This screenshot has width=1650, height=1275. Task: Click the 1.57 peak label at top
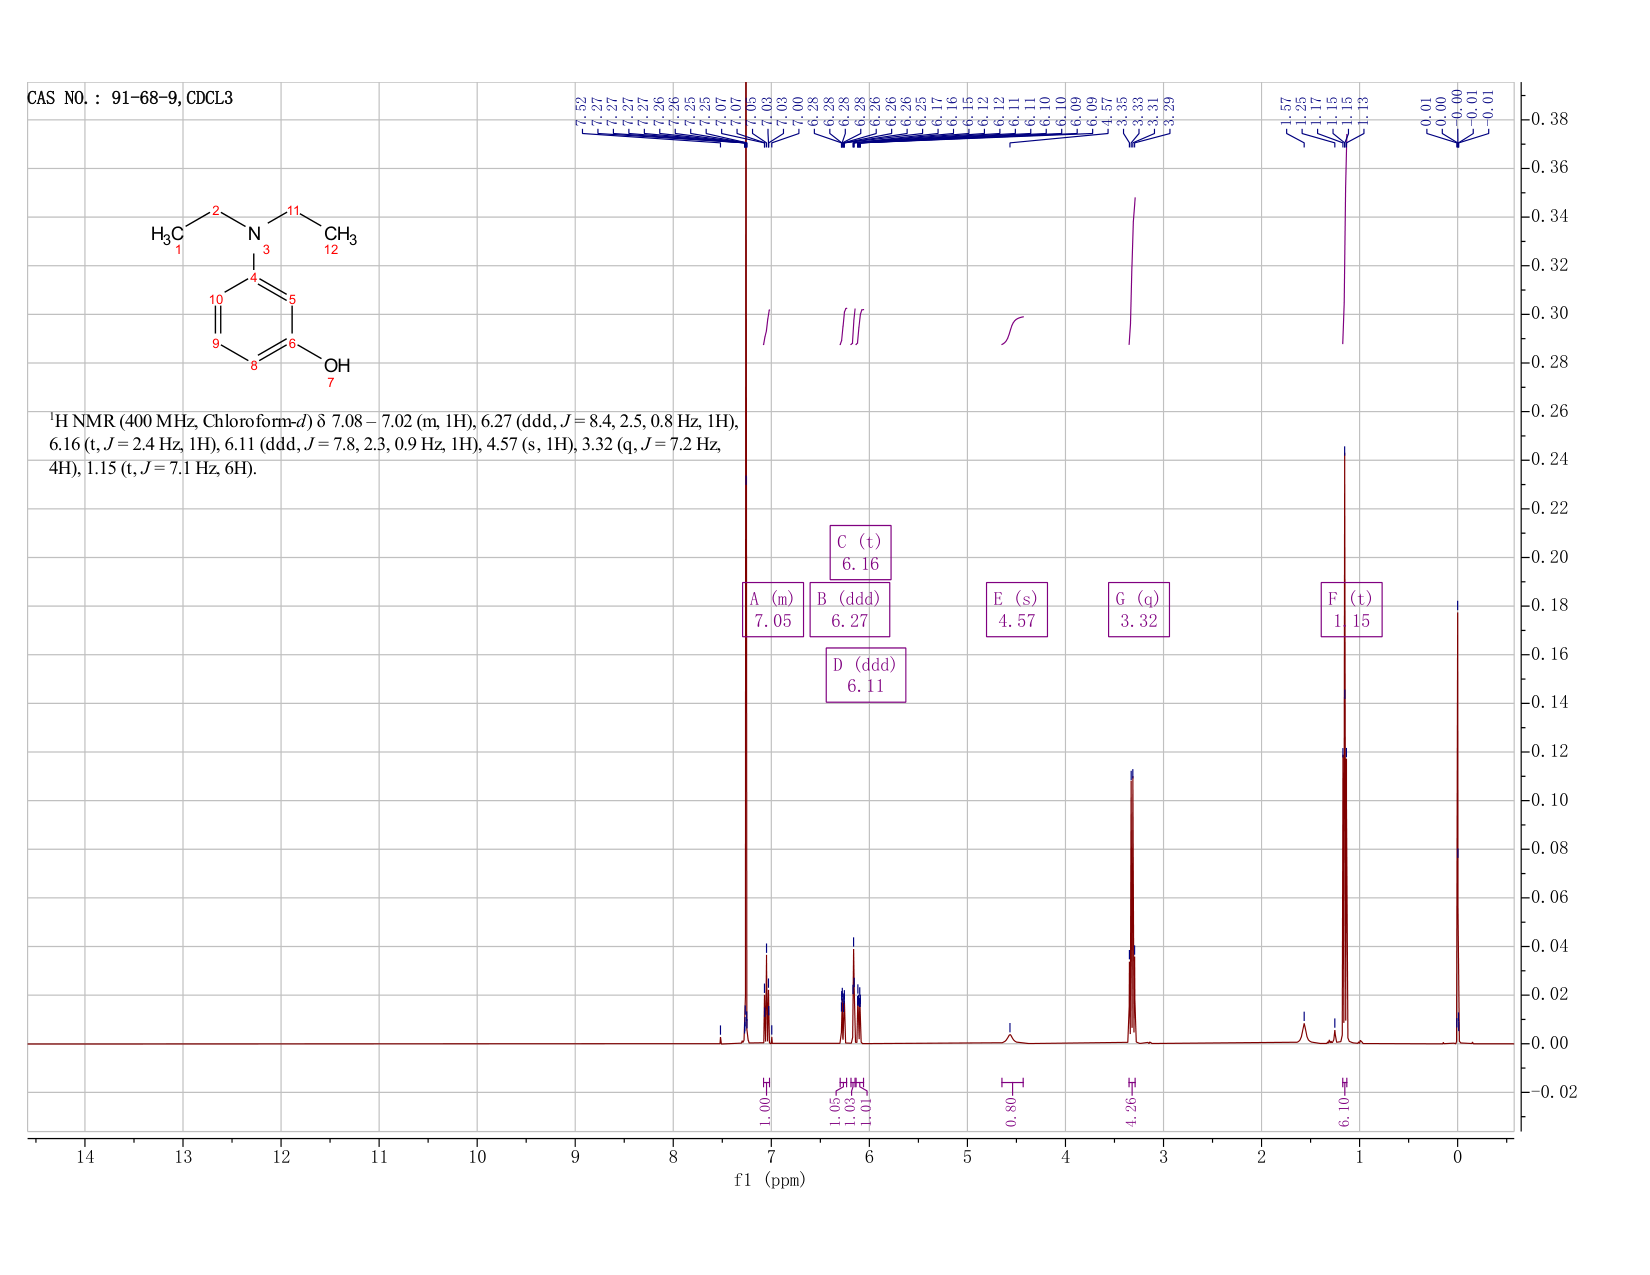tap(1286, 111)
